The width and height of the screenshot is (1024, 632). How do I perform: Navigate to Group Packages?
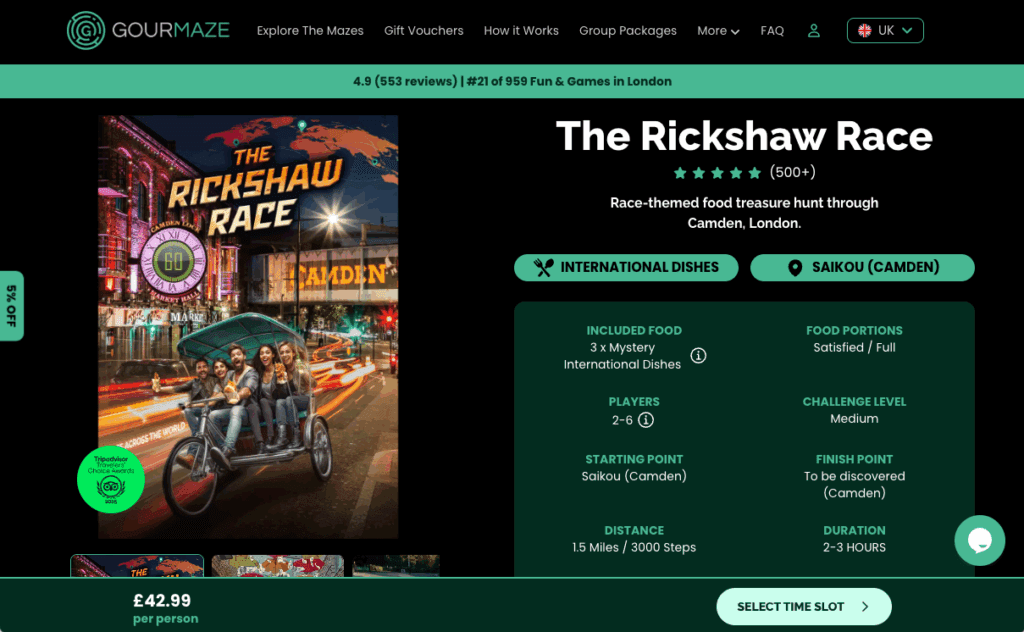[628, 31]
